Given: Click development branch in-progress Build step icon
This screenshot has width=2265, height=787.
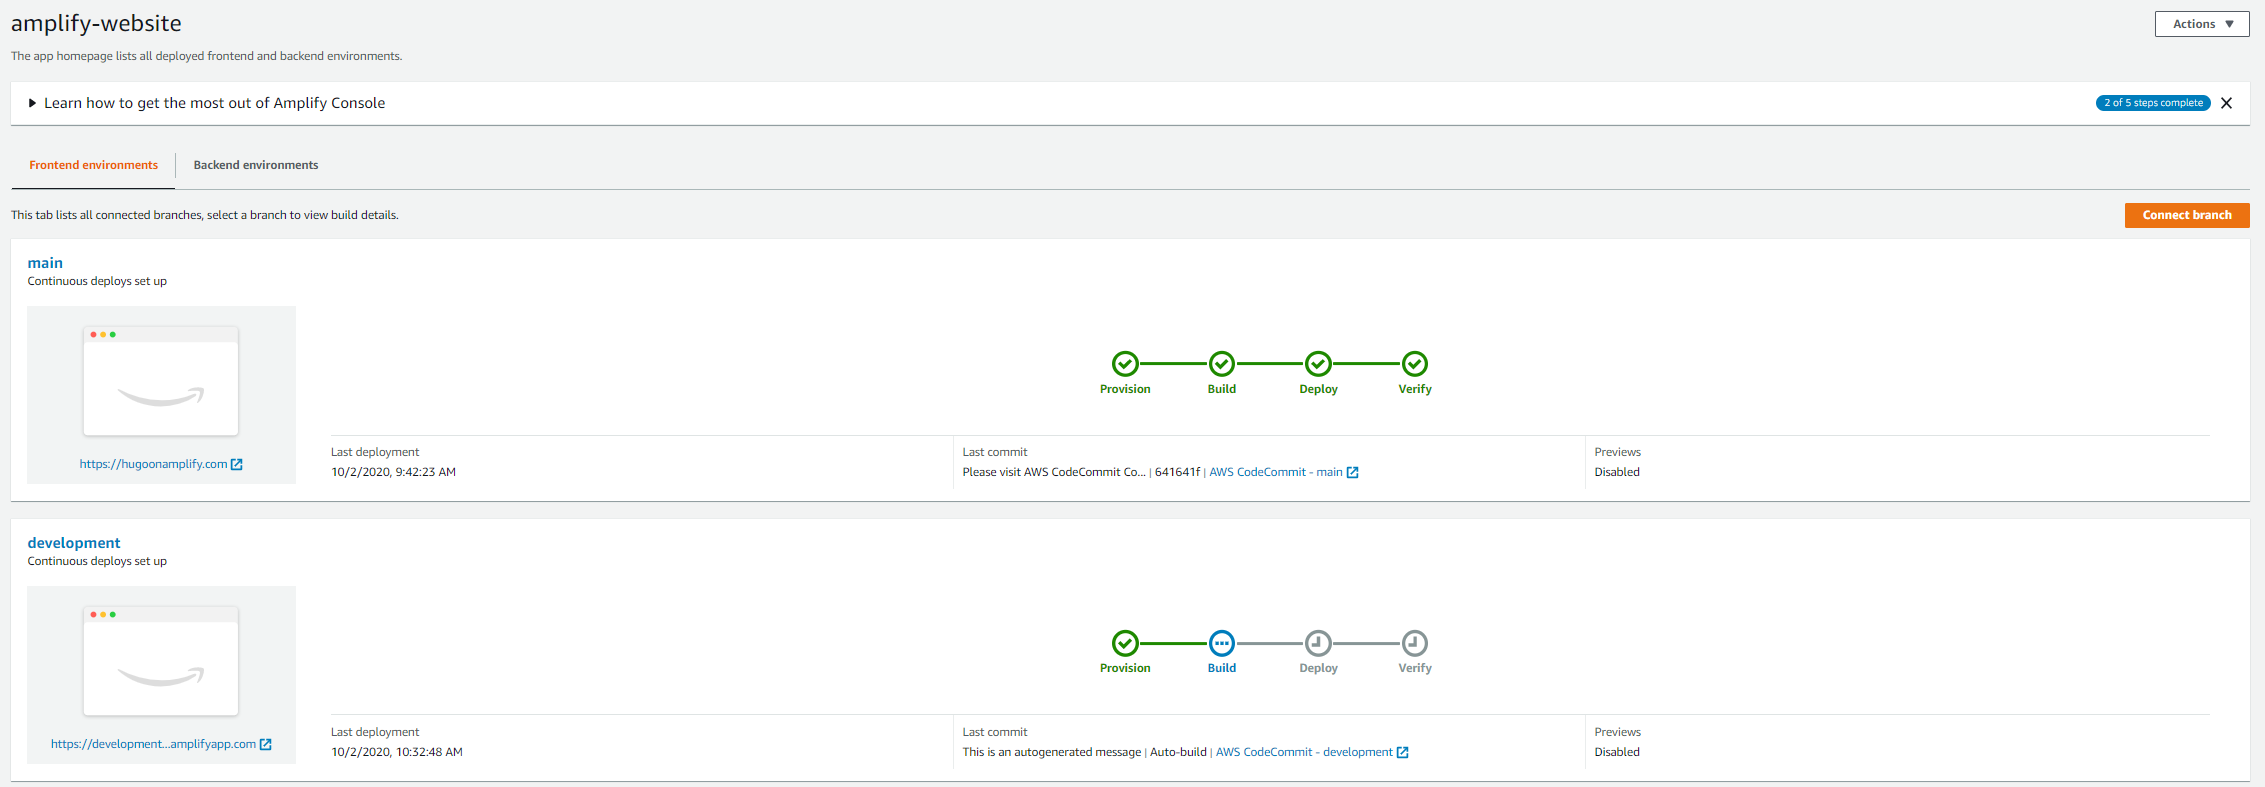Looking at the screenshot, I should click(x=1222, y=643).
